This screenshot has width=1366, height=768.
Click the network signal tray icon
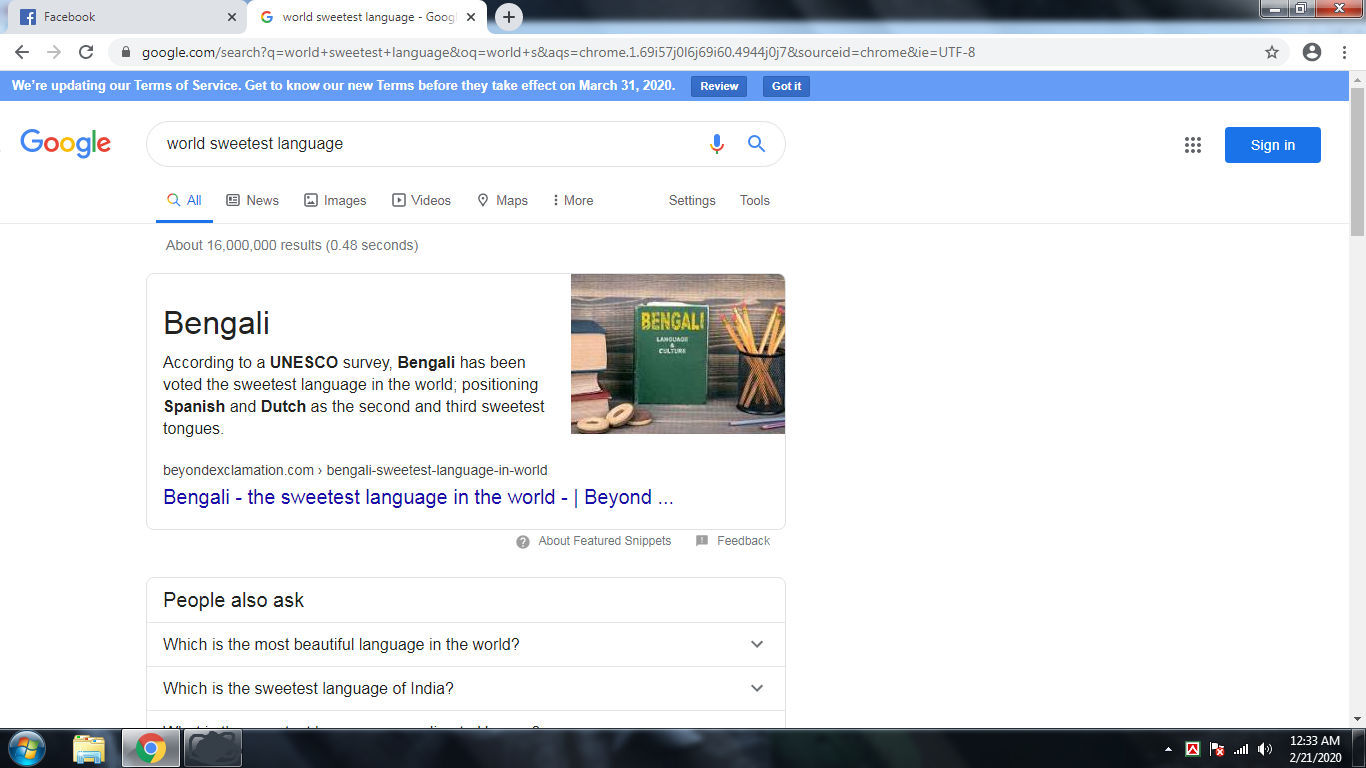tap(1241, 749)
